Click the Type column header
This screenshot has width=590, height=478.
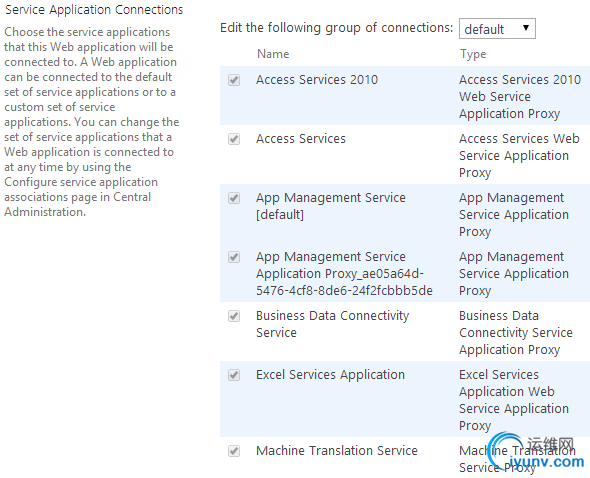[x=473, y=54]
